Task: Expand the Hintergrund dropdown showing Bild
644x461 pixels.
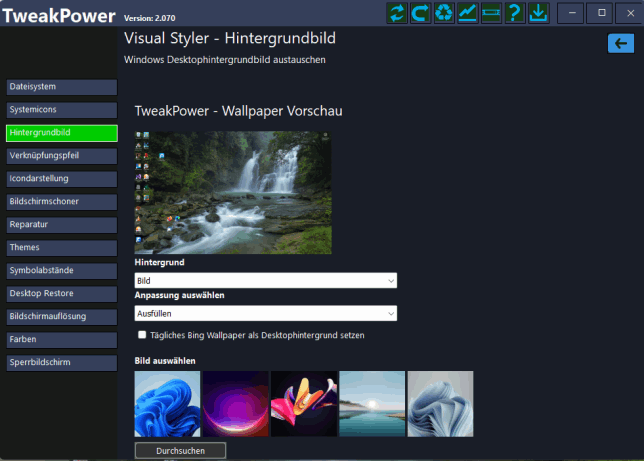Action: click(x=266, y=281)
